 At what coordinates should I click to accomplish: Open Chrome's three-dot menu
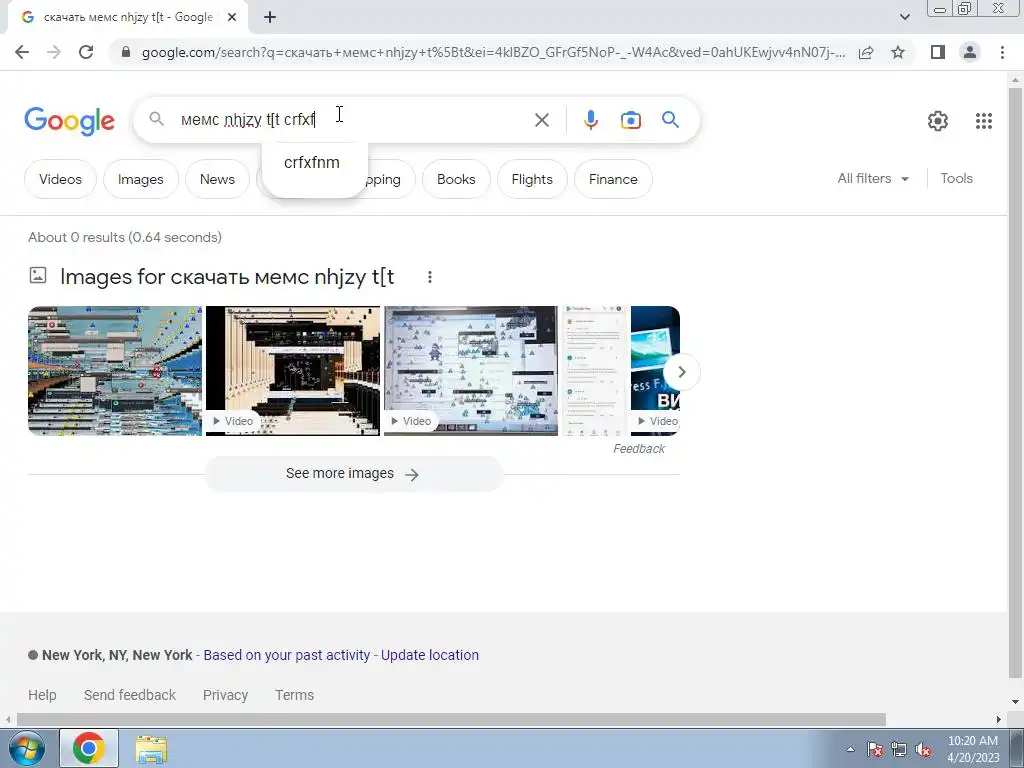click(1002, 52)
